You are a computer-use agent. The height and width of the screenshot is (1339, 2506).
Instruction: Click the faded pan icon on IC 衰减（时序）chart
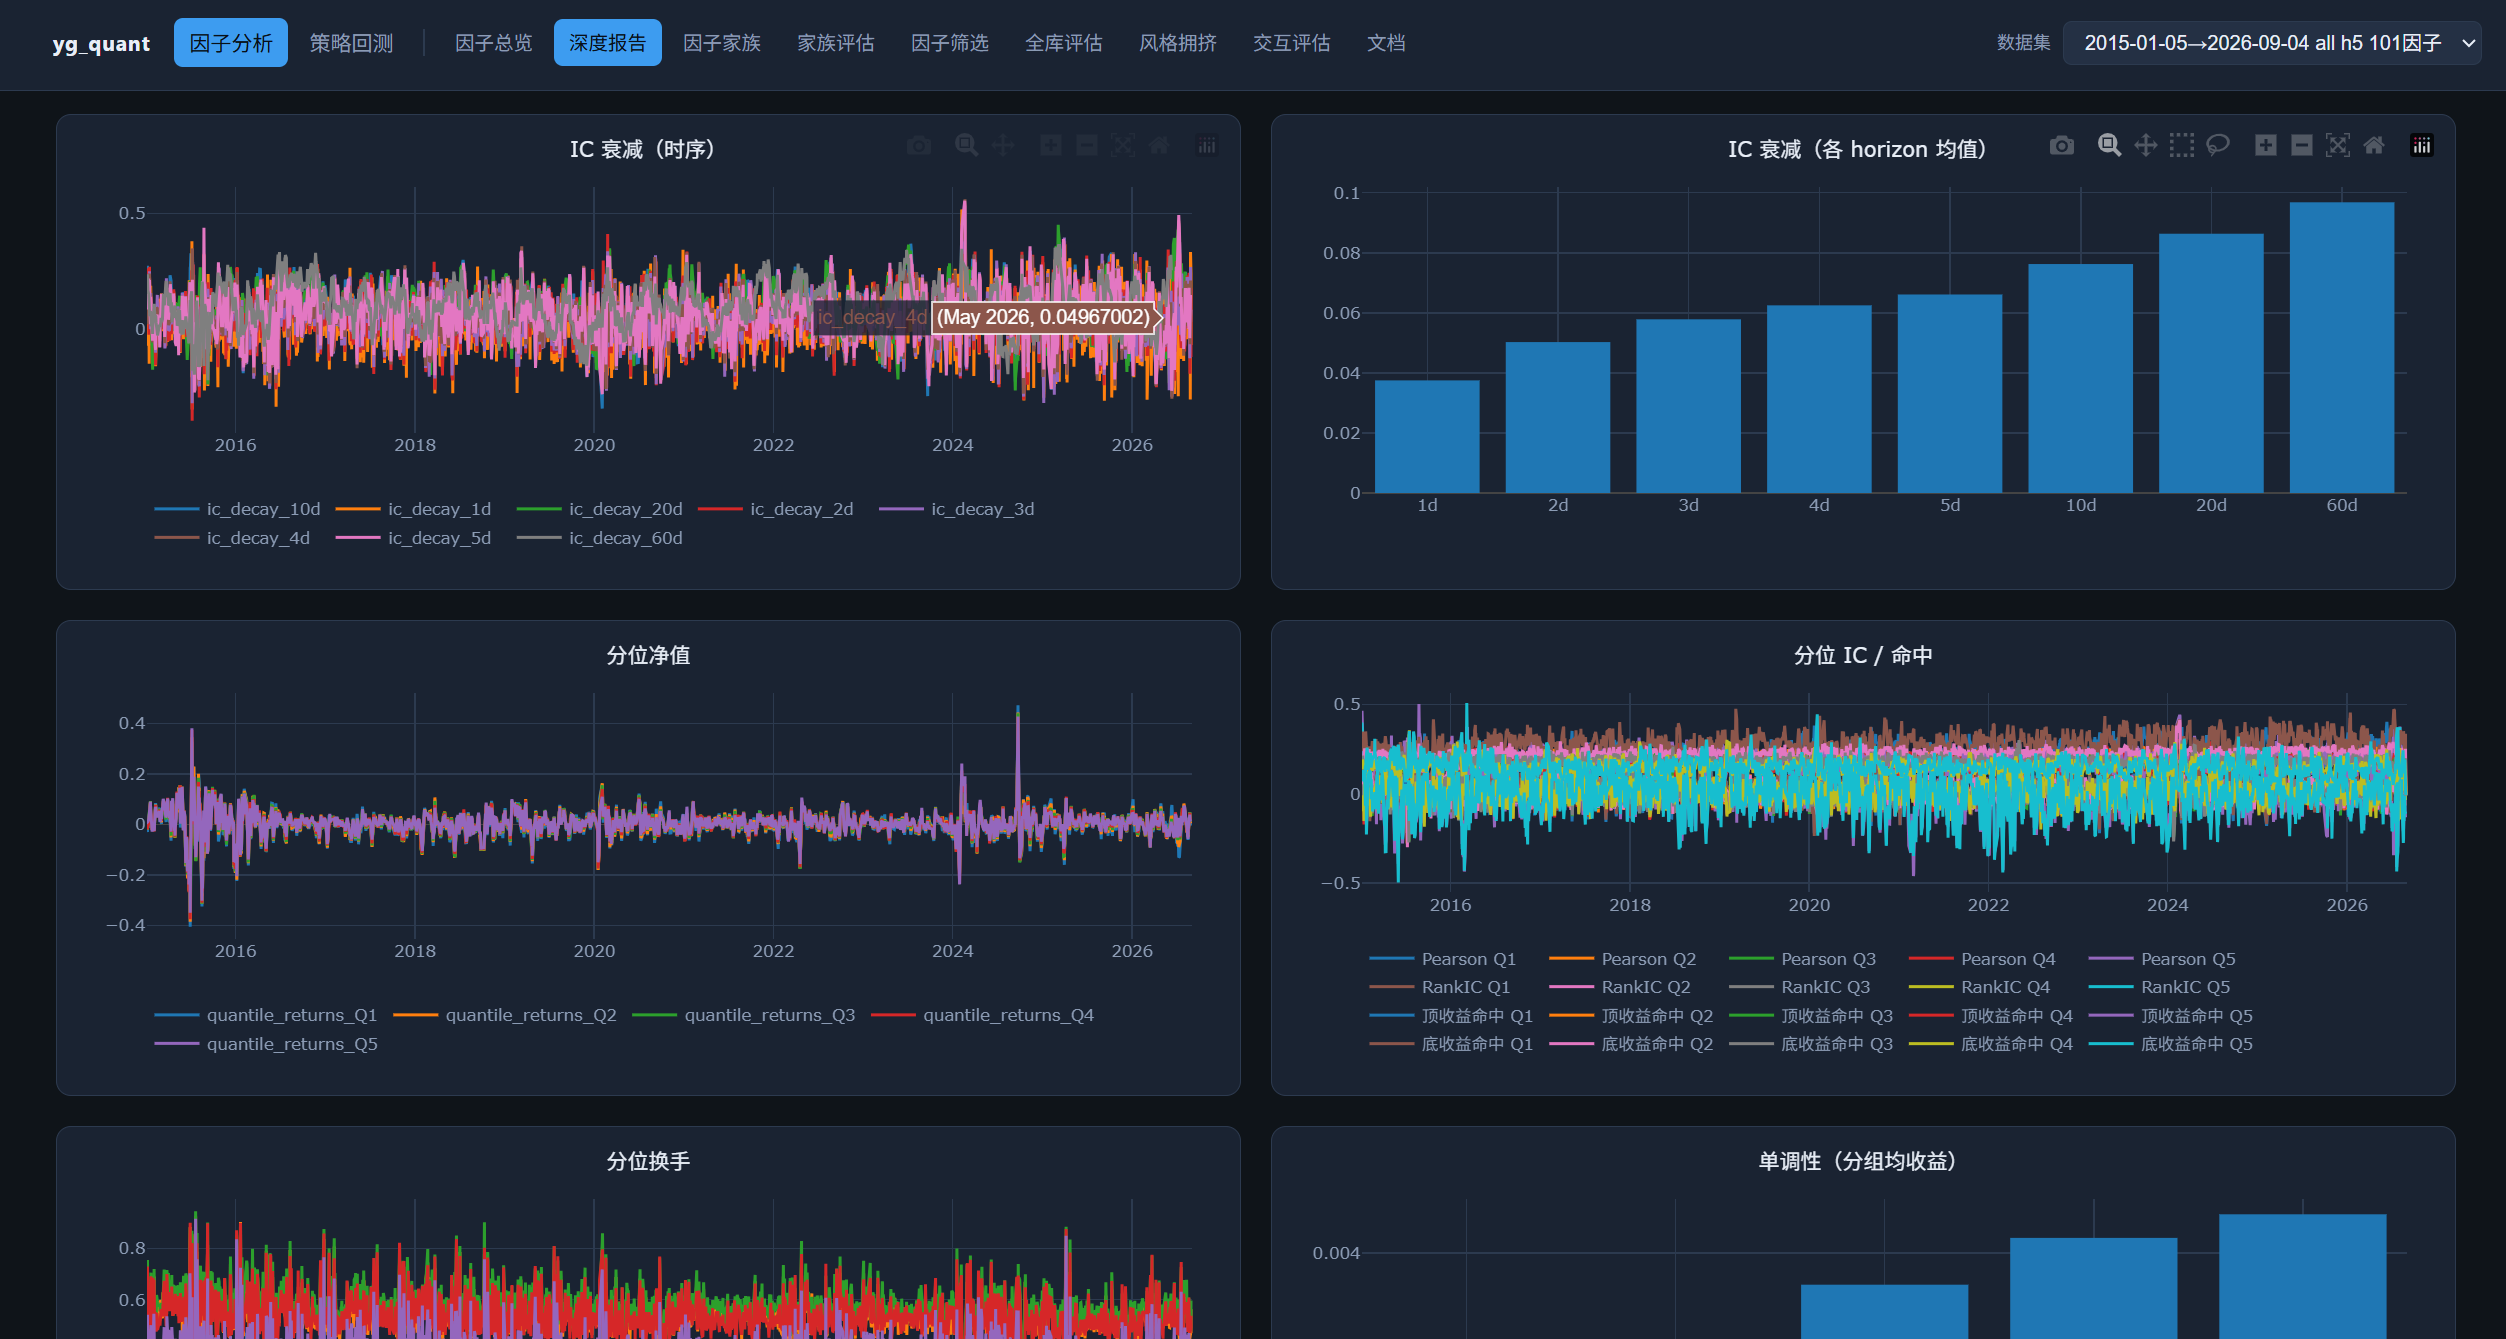coord(1002,146)
